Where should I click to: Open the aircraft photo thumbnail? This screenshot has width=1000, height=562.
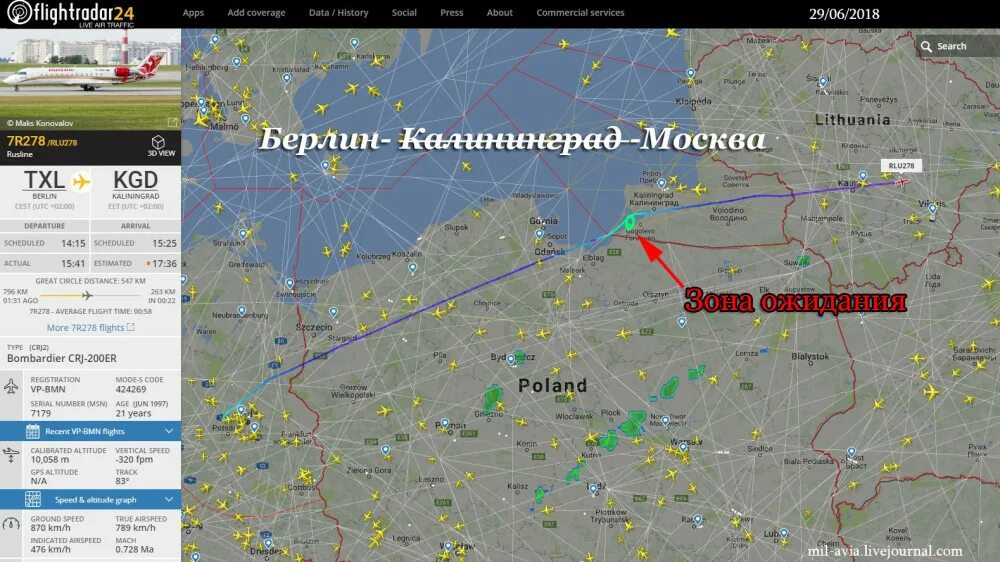91,79
